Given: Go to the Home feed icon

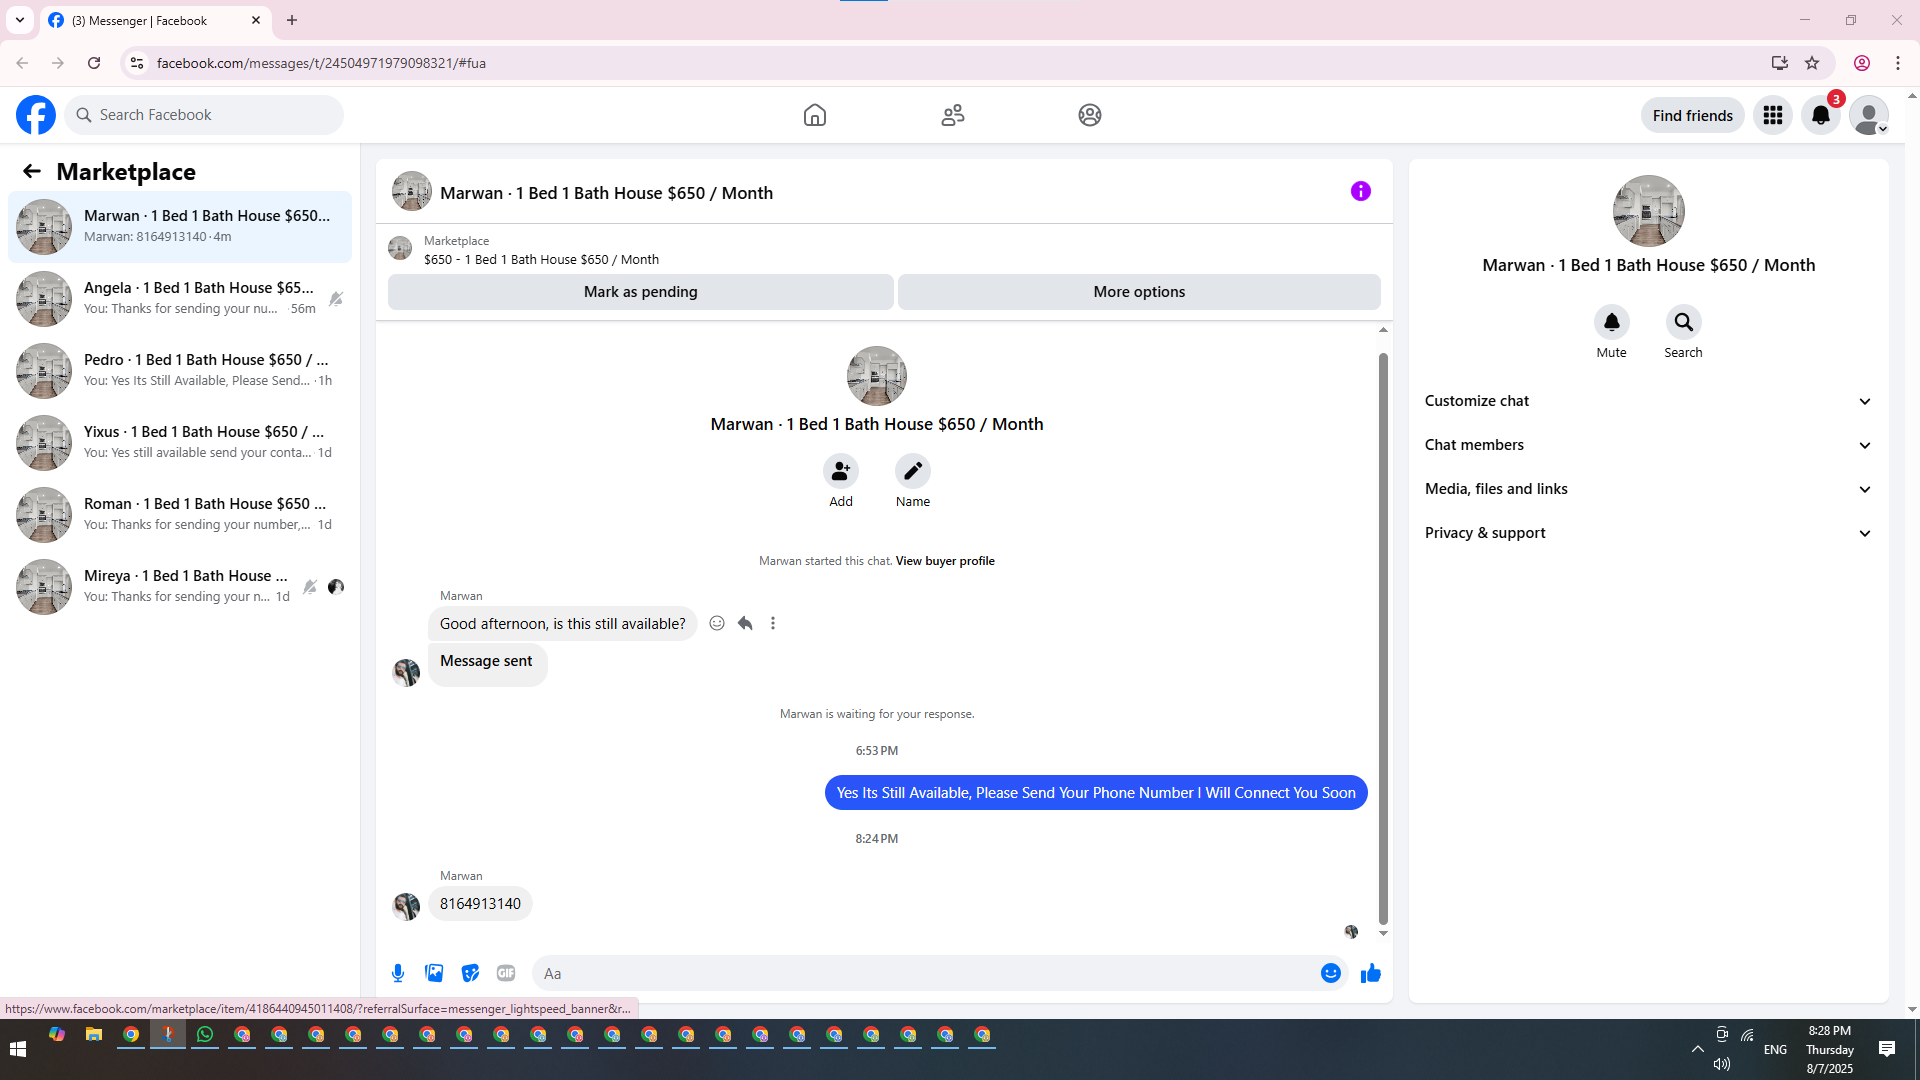Looking at the screenshot, I should pyautogui.click(x=815, y=115).
